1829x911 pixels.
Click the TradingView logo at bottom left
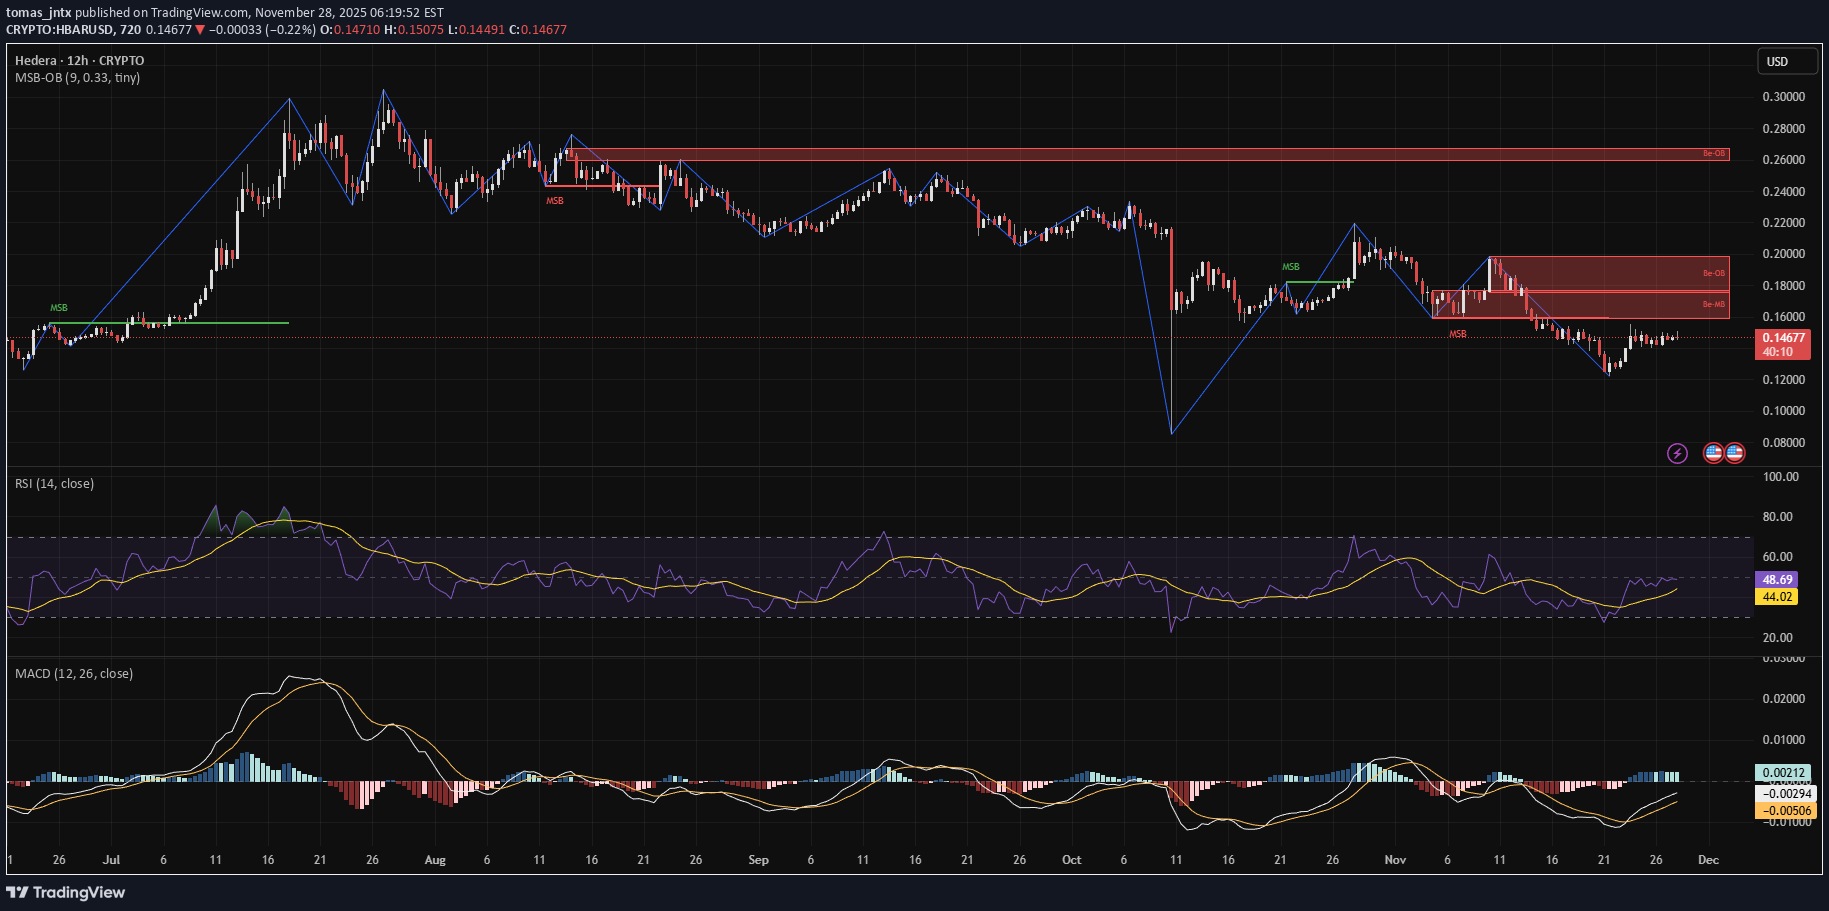(67, 892)
